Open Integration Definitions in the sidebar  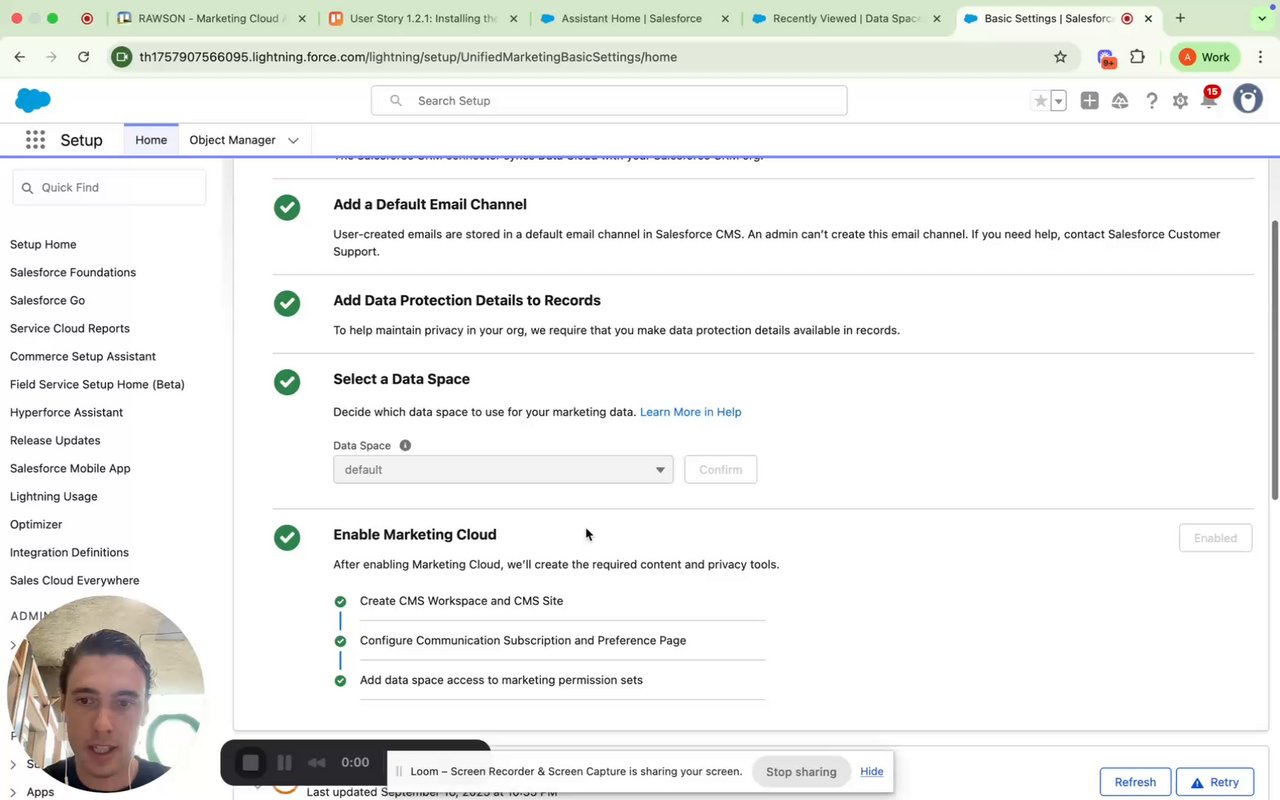click(x=69, y=552)
